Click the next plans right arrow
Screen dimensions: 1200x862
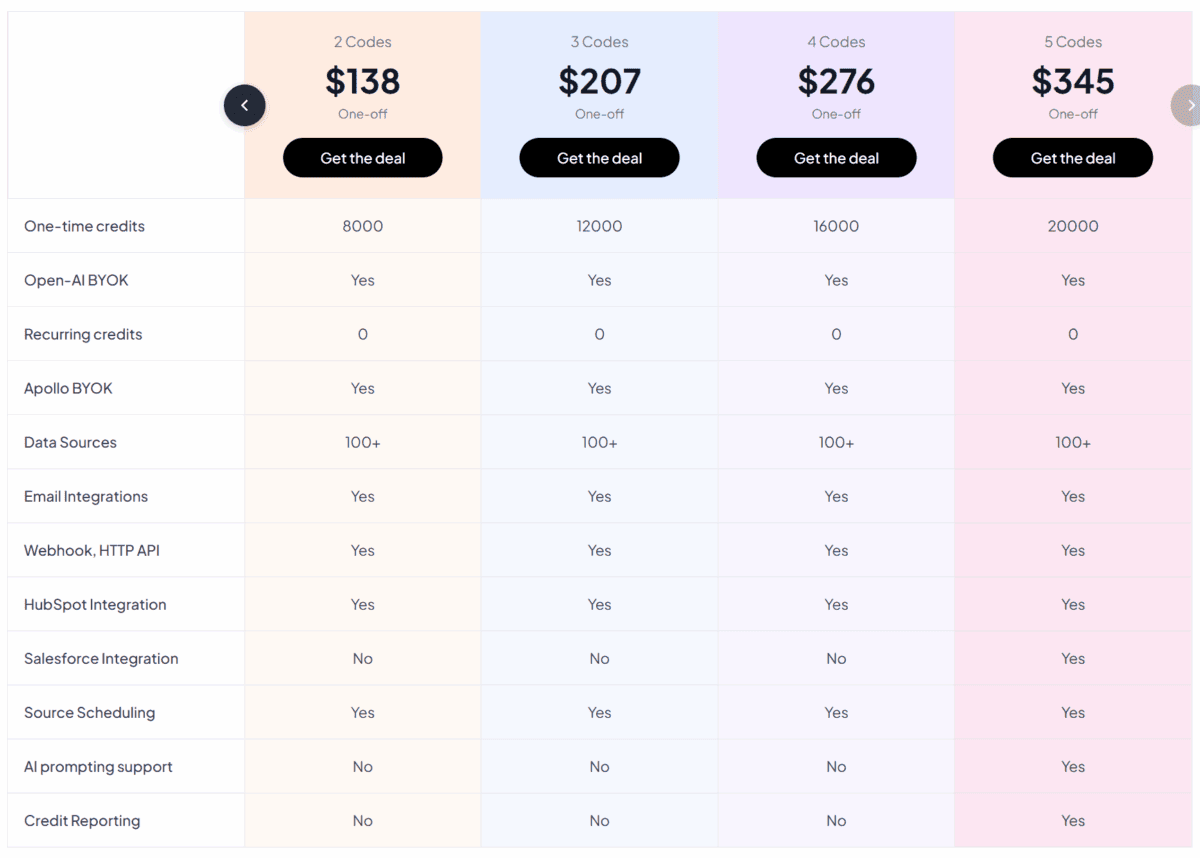click(x=1188, y=105)
